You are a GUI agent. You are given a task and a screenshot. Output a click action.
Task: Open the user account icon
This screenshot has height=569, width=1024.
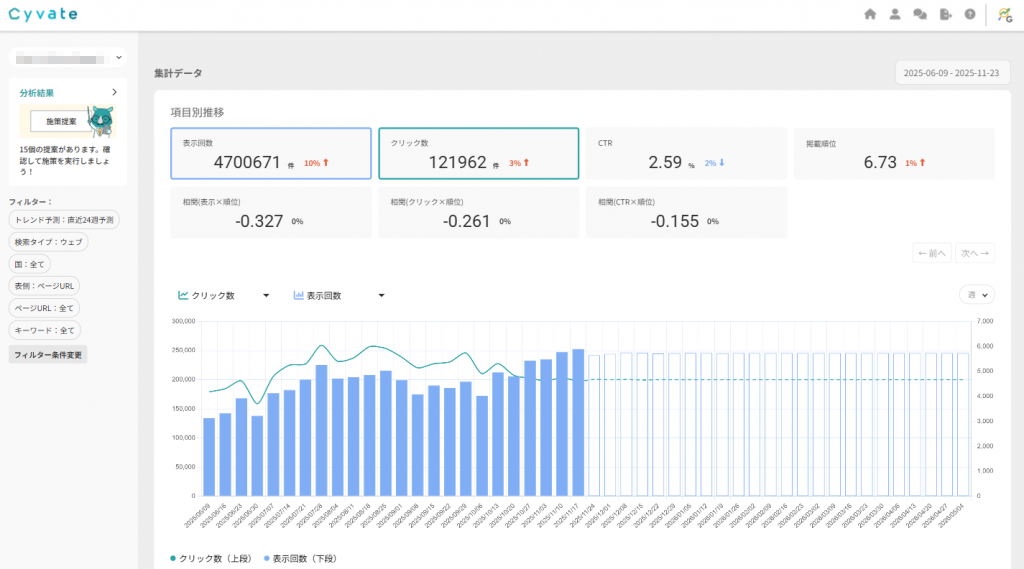click(x=895, y=14)
